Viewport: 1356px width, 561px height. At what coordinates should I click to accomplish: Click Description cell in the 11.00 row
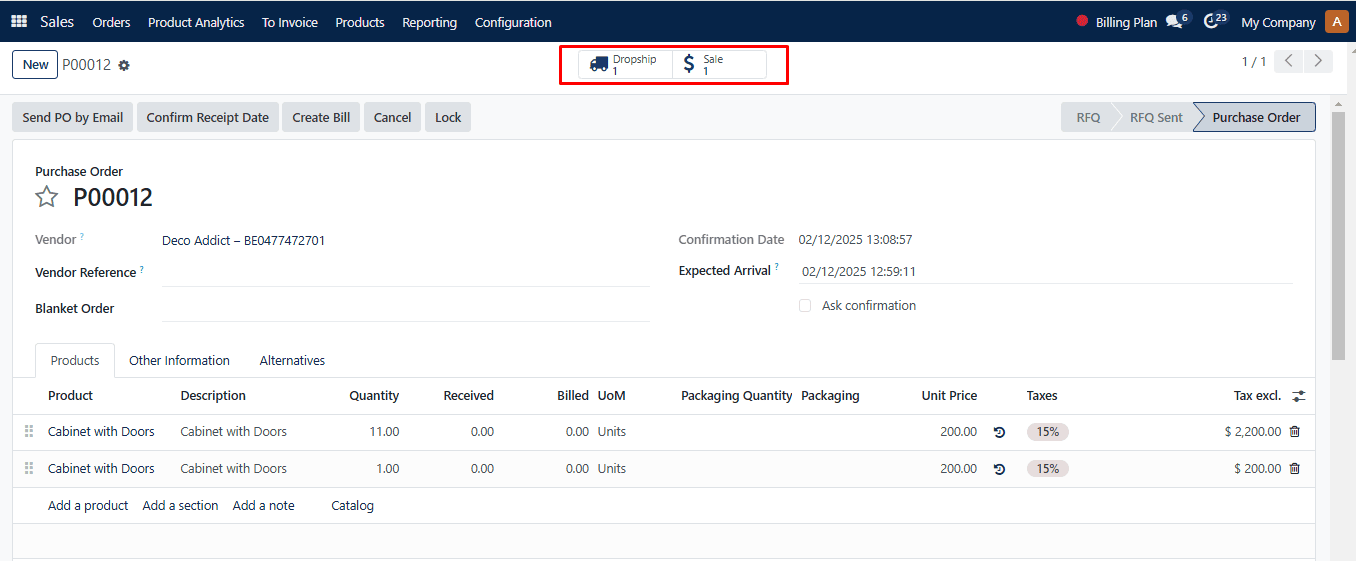(233, 432)
